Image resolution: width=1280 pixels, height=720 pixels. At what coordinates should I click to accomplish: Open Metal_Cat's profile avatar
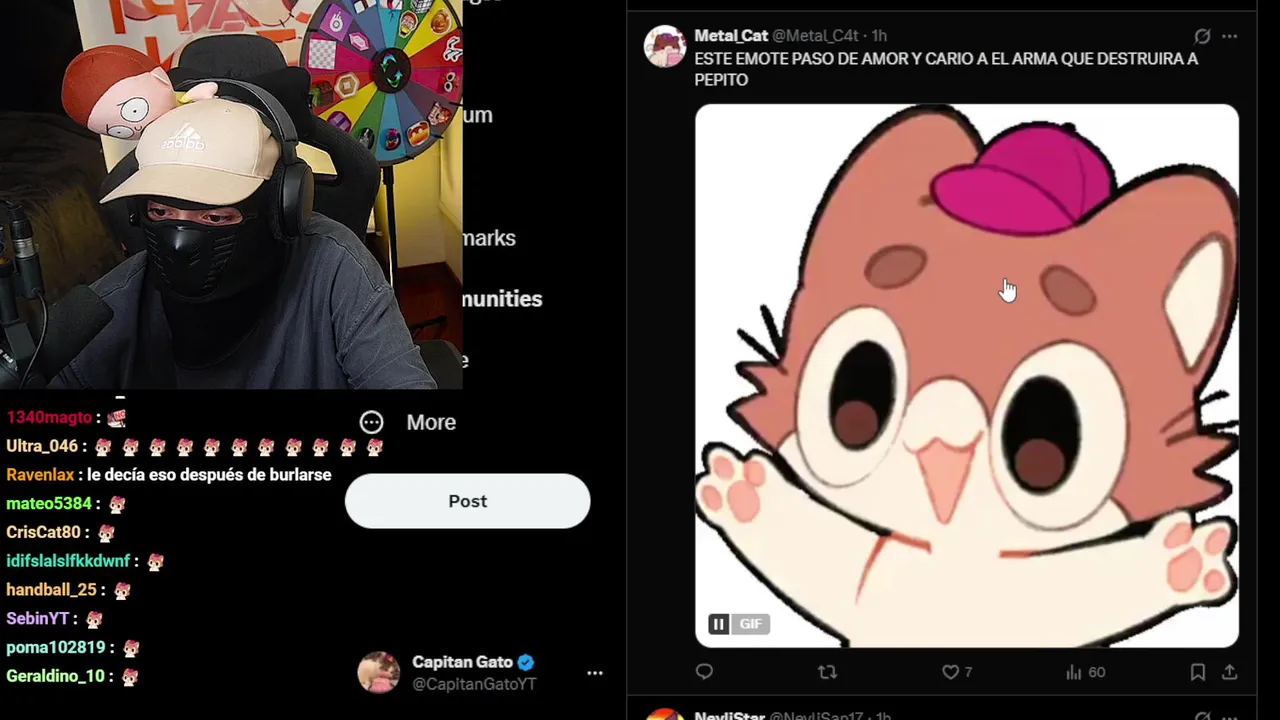point(665,47)
